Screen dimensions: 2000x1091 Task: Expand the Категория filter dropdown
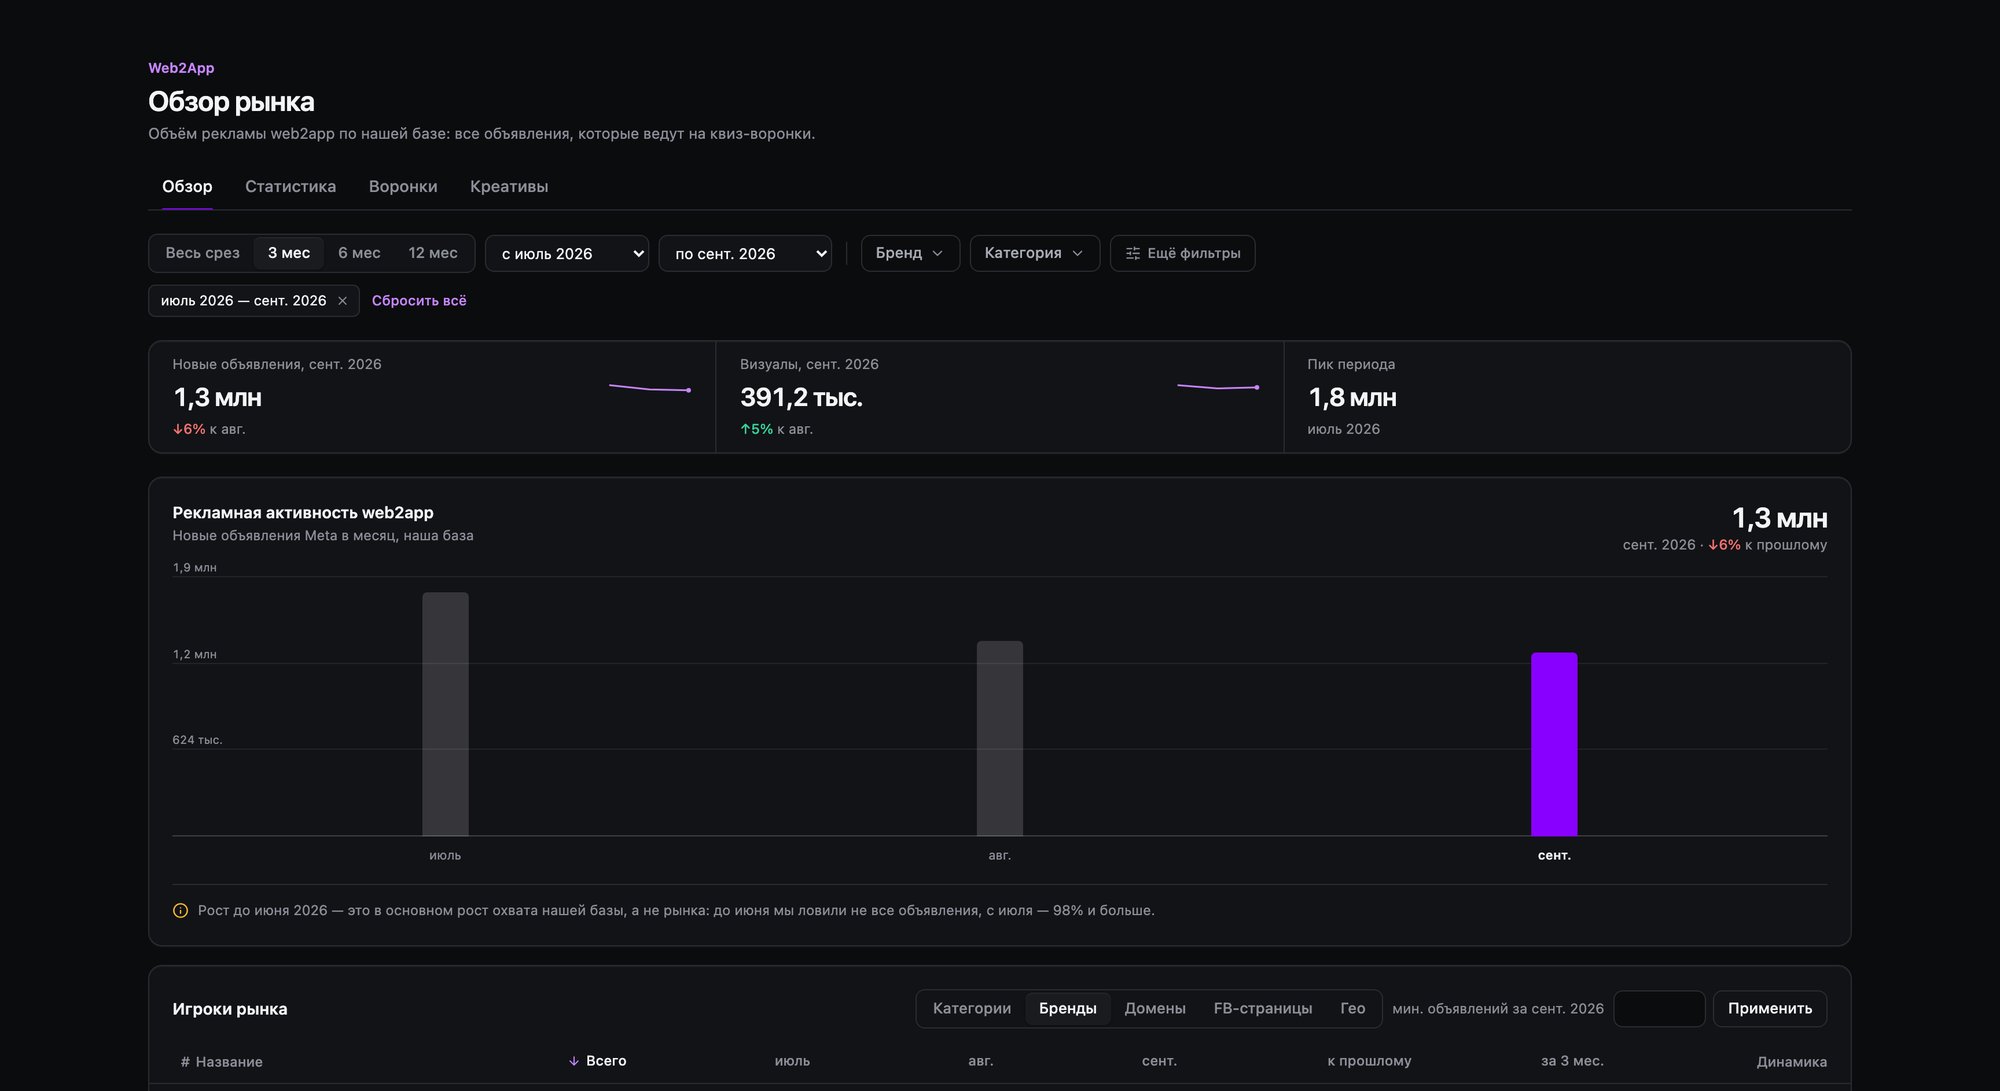coord(1035,254)
